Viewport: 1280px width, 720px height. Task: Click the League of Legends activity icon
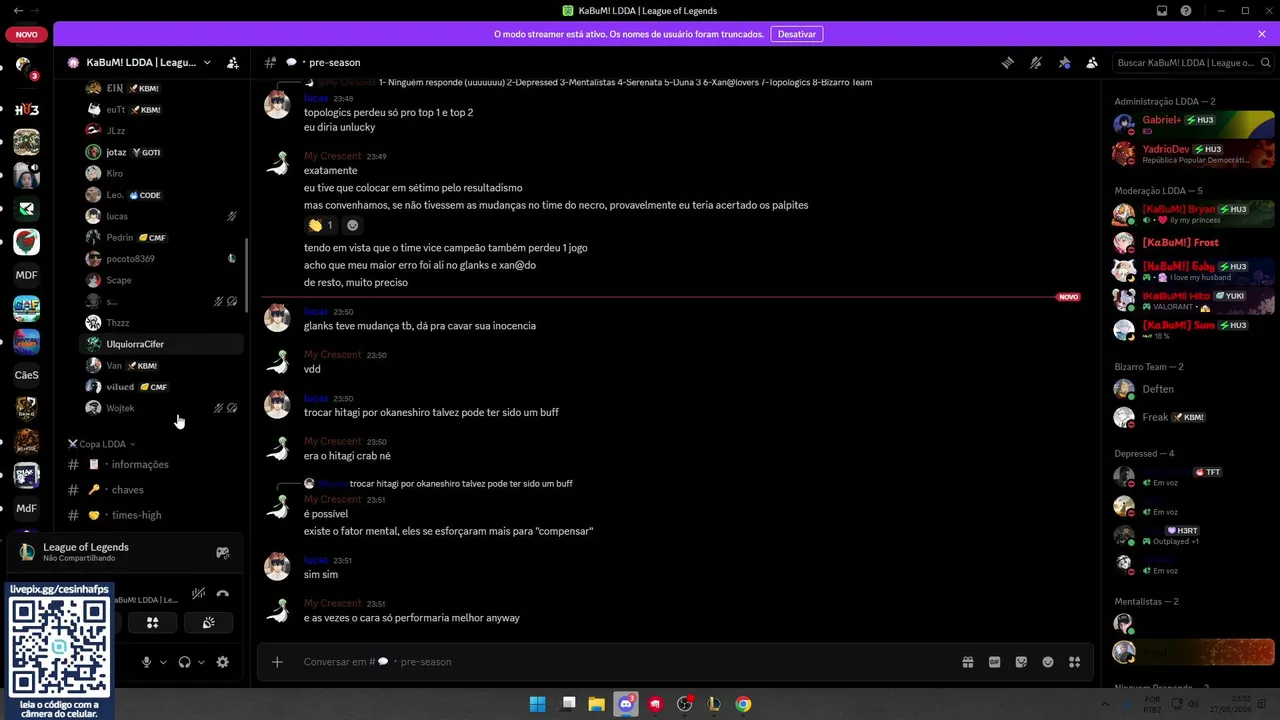click(27, 552)
